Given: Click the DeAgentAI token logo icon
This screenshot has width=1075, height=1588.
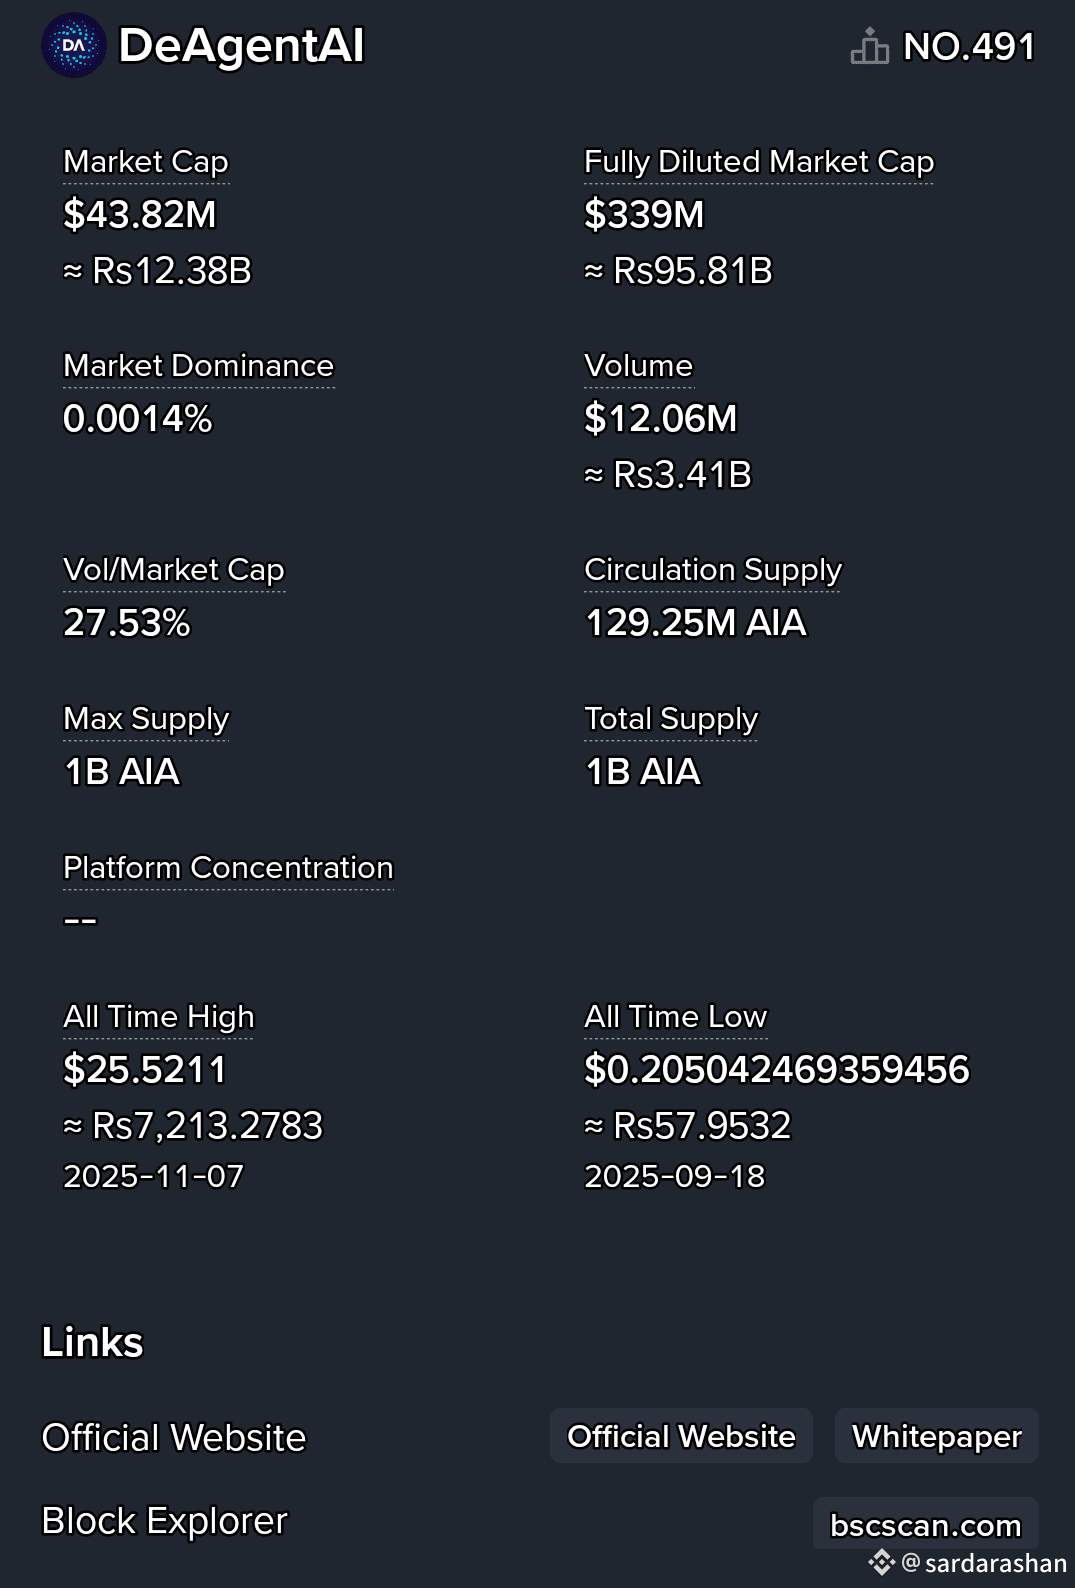Looking at the screenshot, I should point(74,45).
